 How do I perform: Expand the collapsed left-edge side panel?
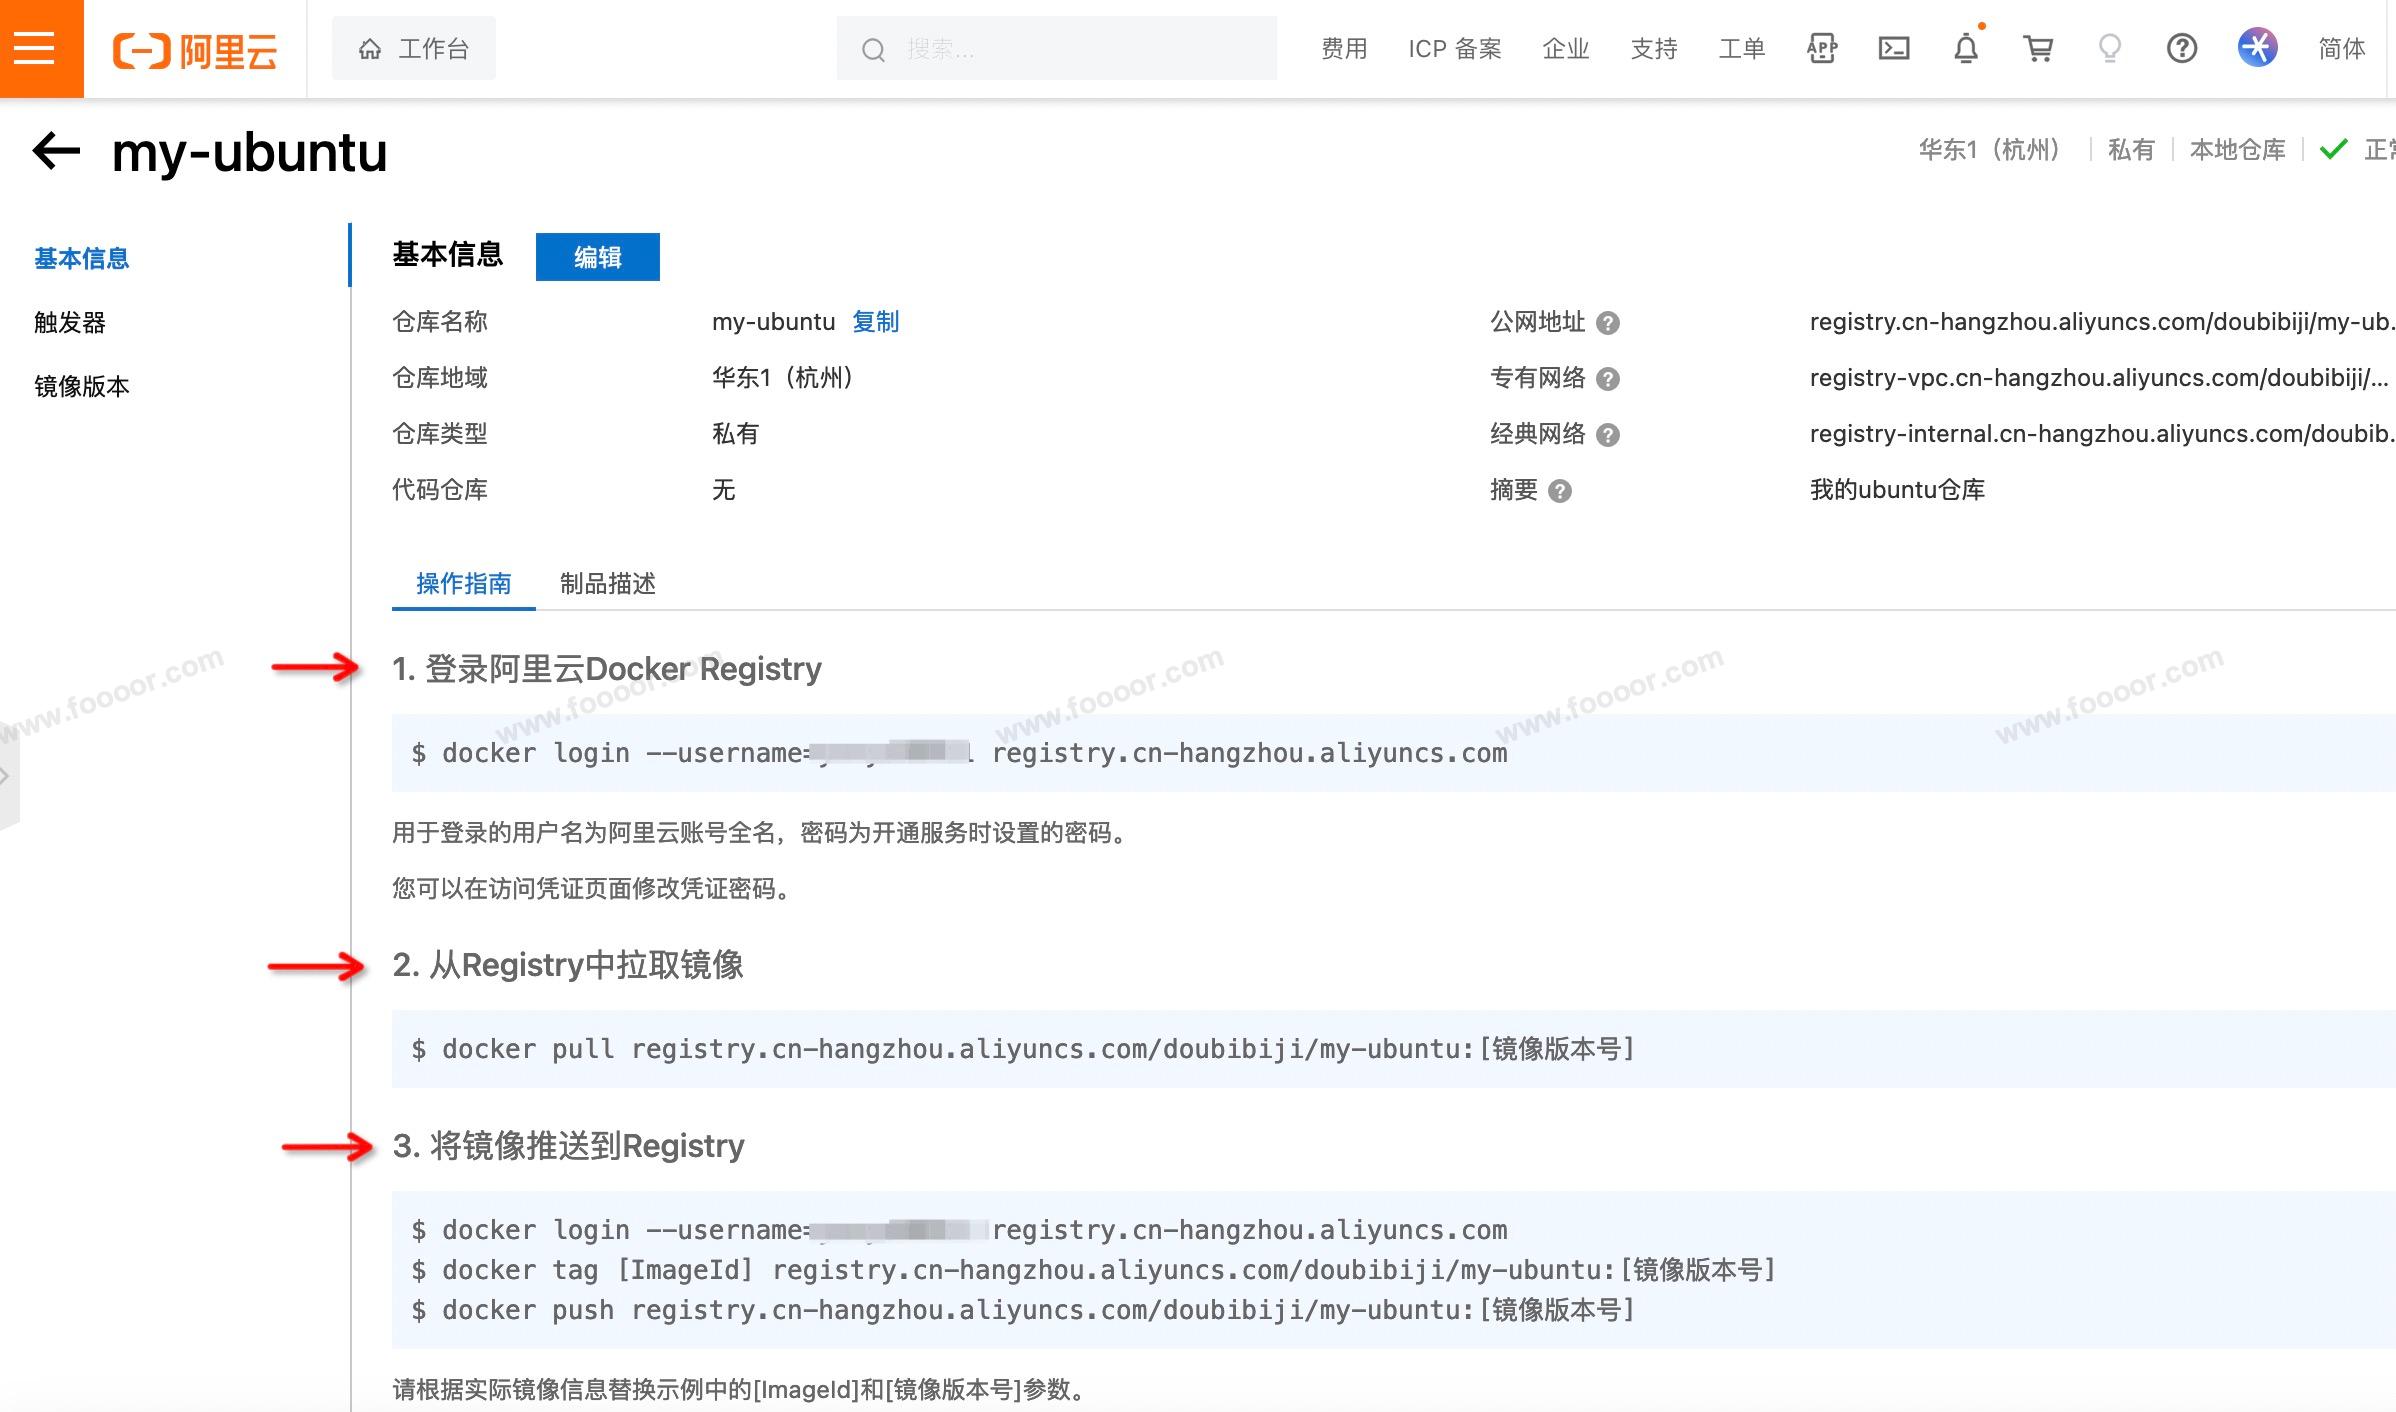(x=8, y=777)
